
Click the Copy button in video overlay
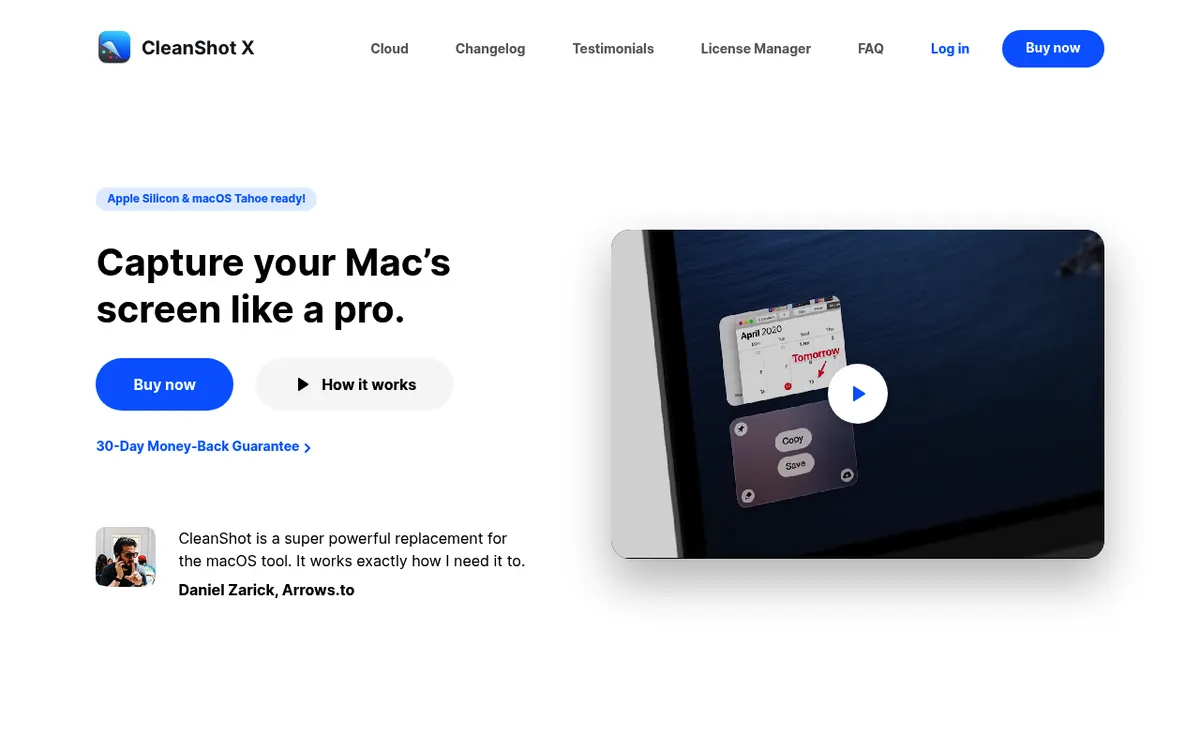click(793, 440)
